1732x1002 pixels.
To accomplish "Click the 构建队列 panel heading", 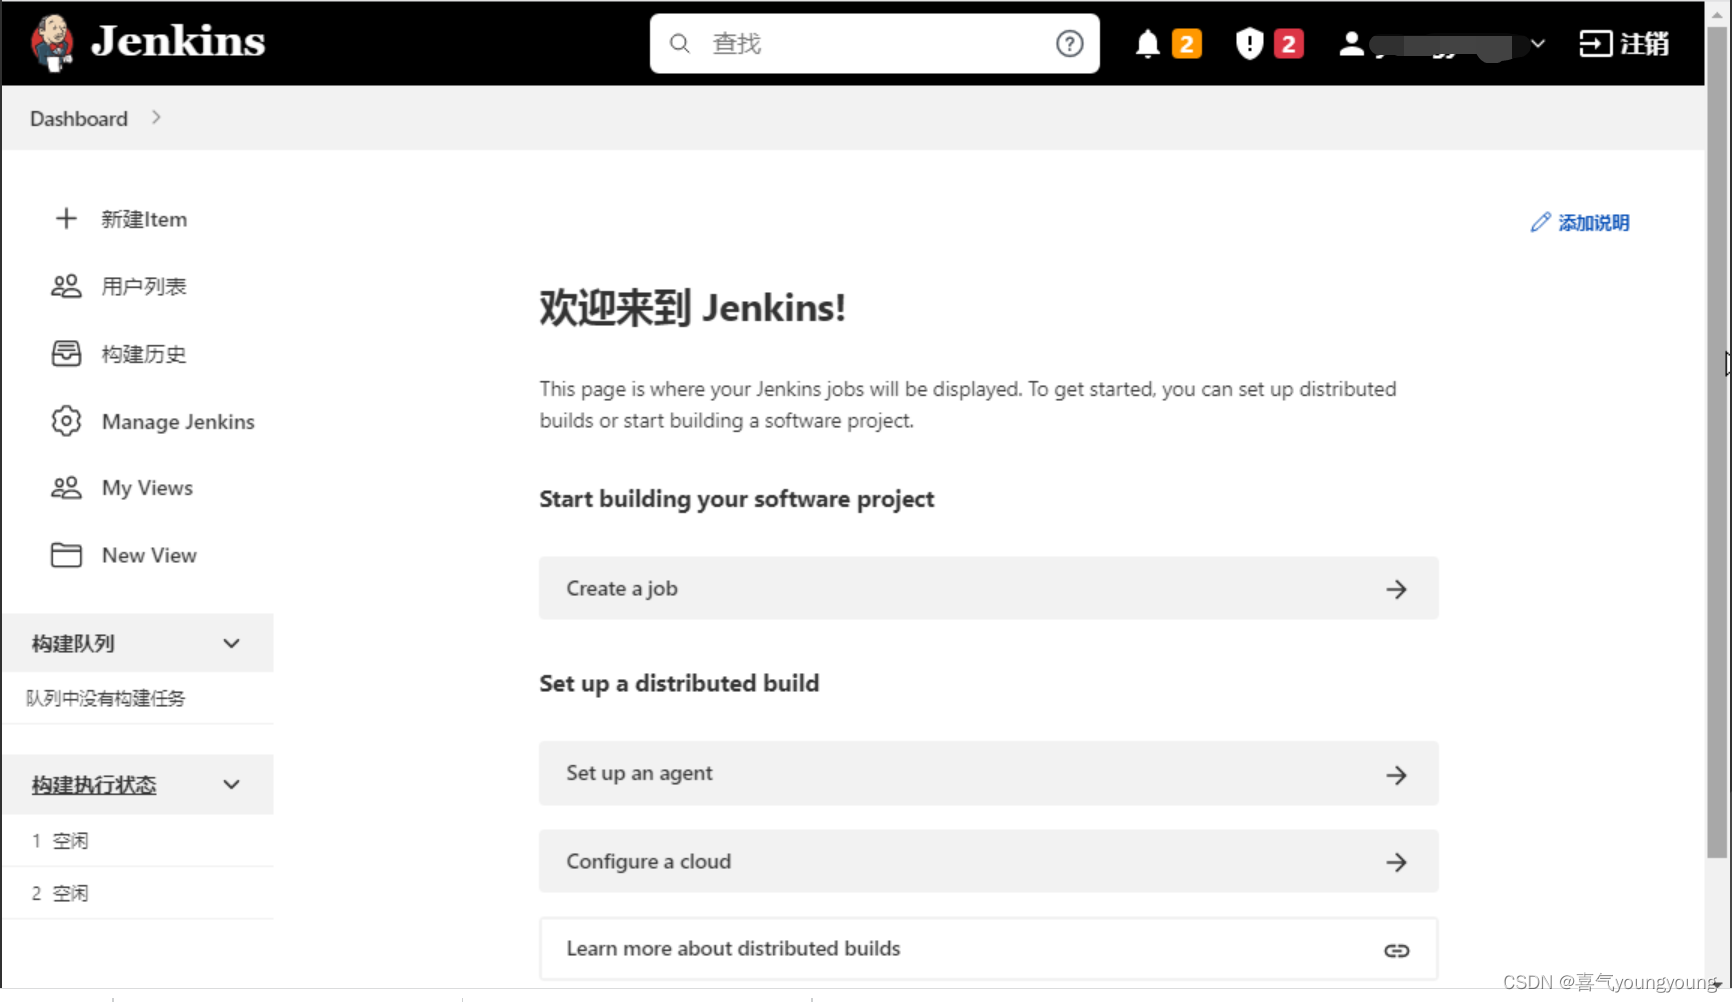I will click(73, 643).
